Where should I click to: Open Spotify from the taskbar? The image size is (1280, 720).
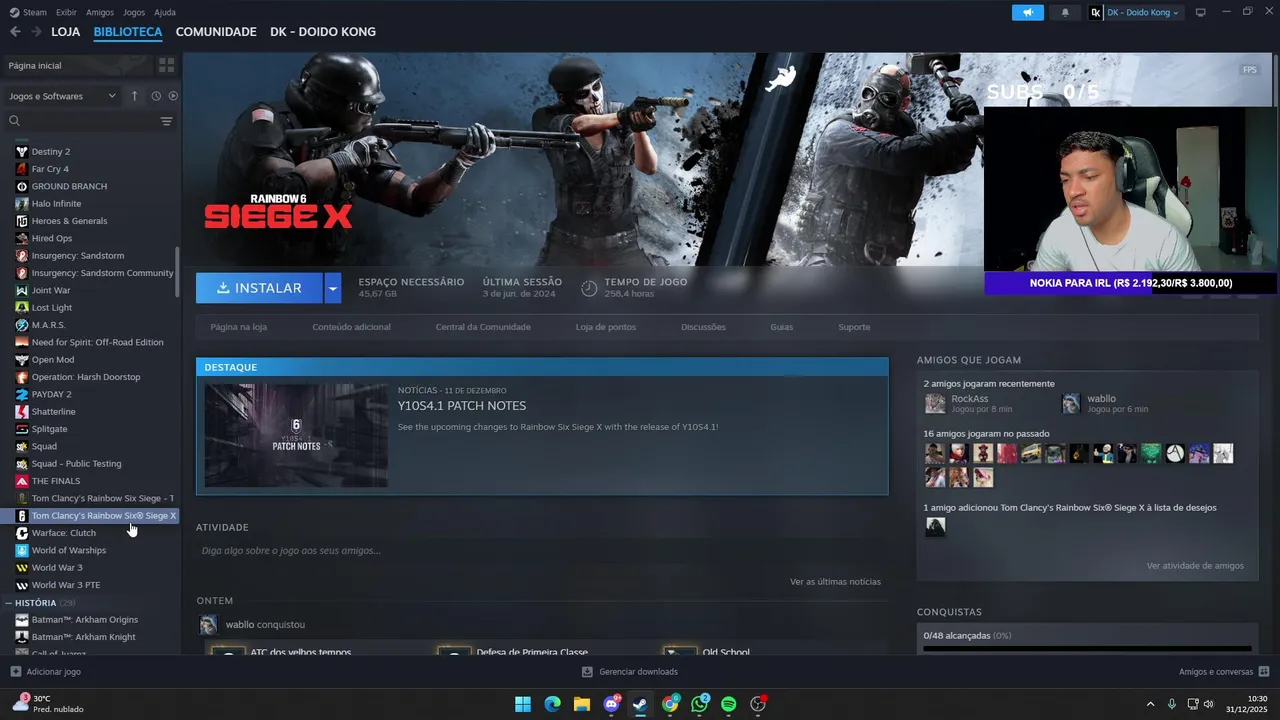tap(728, 704)
